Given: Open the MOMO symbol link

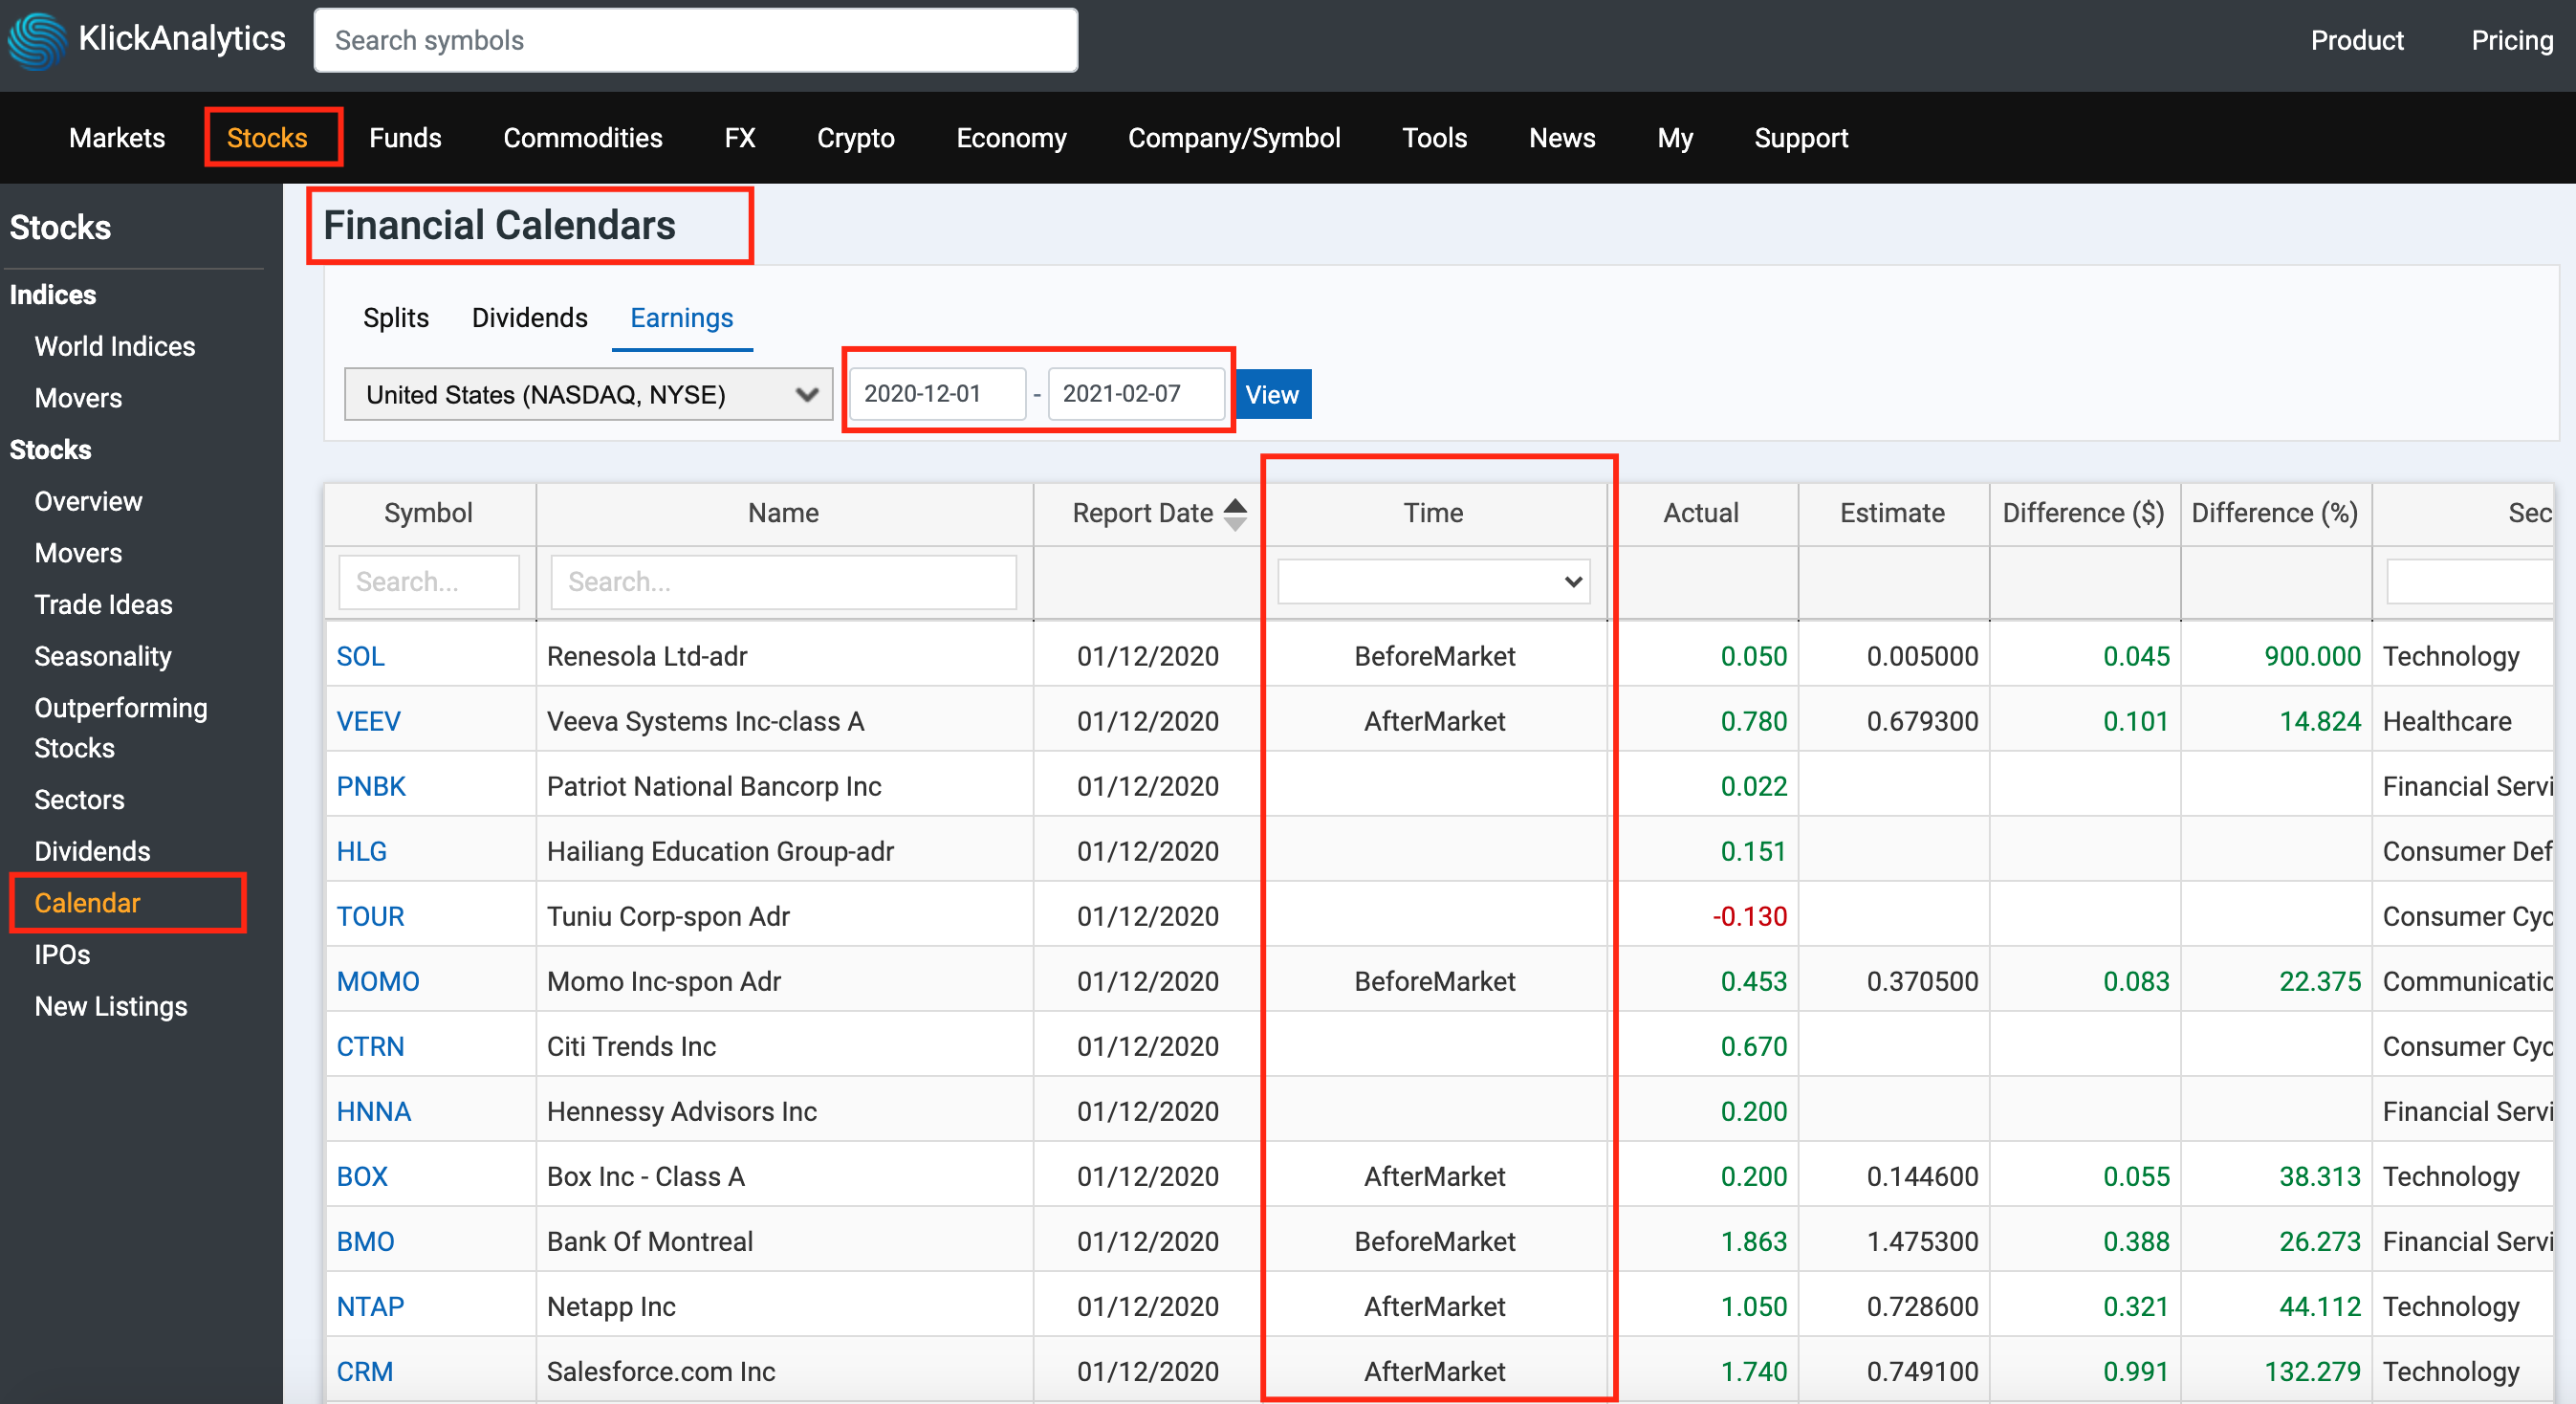Looking at the screenshot, I should tap(378, 981).
